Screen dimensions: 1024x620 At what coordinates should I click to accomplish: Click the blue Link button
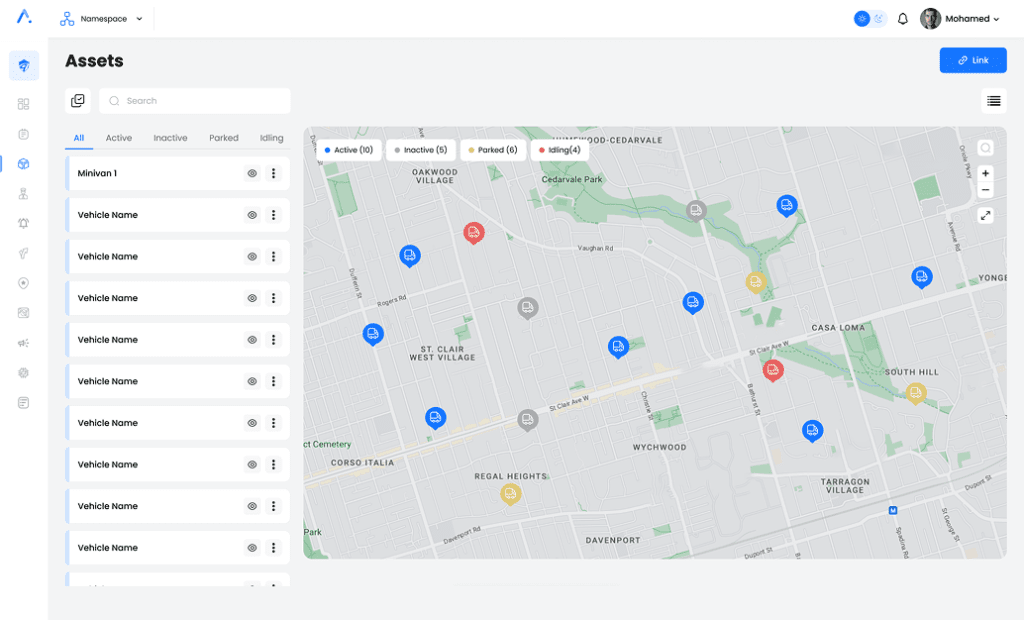point(972,60)
